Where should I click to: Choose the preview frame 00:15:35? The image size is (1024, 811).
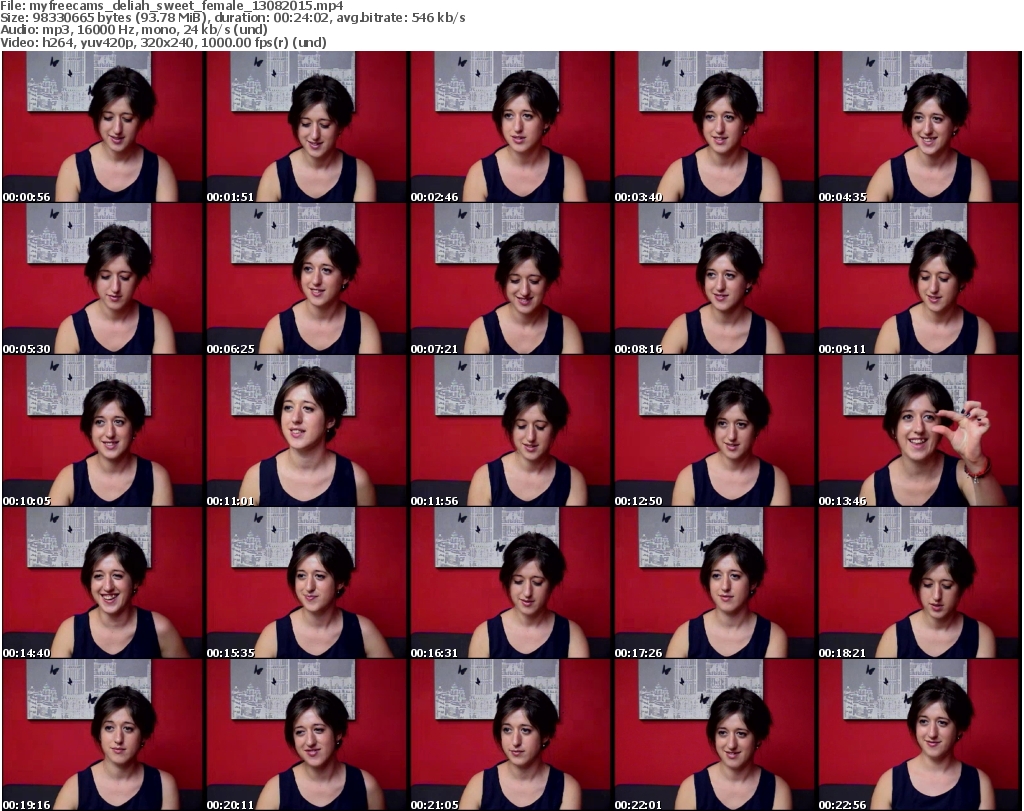(x=307, y=583)
